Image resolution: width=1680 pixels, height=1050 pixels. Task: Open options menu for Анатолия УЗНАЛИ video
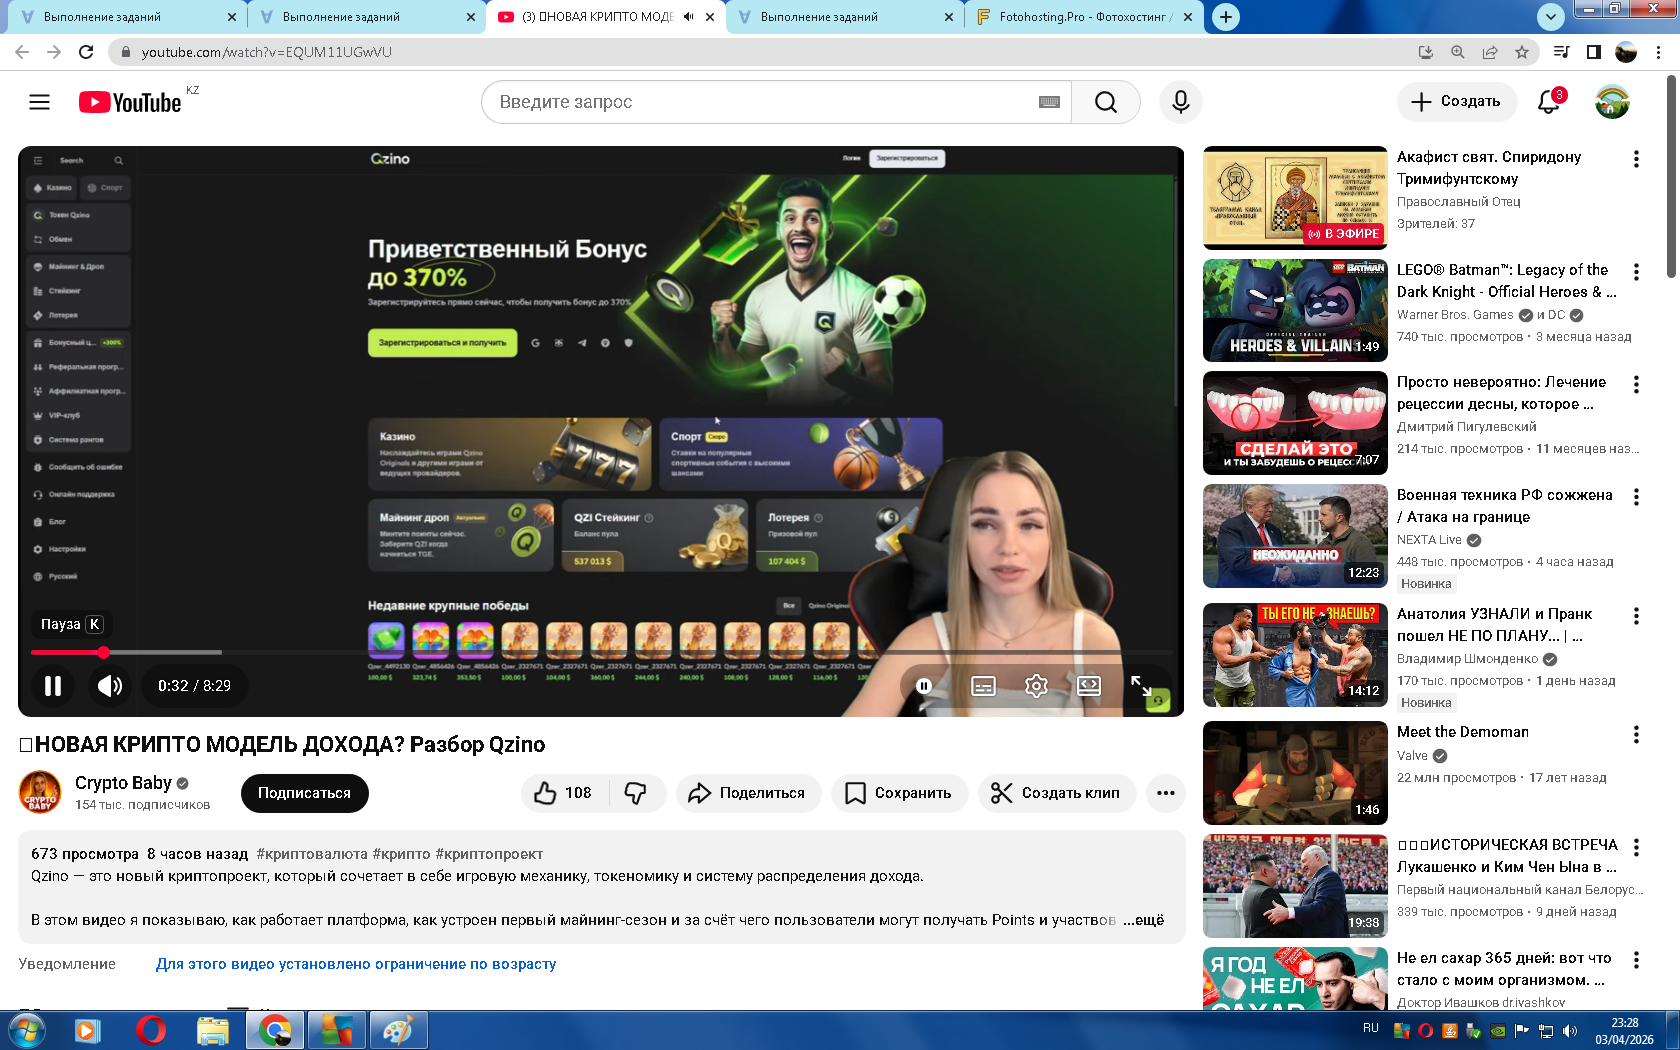click(x=1636, y=616)
